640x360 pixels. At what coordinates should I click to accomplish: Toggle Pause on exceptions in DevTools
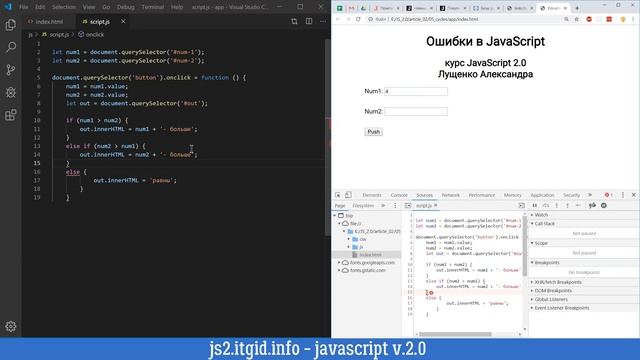(x=604, y=206)
